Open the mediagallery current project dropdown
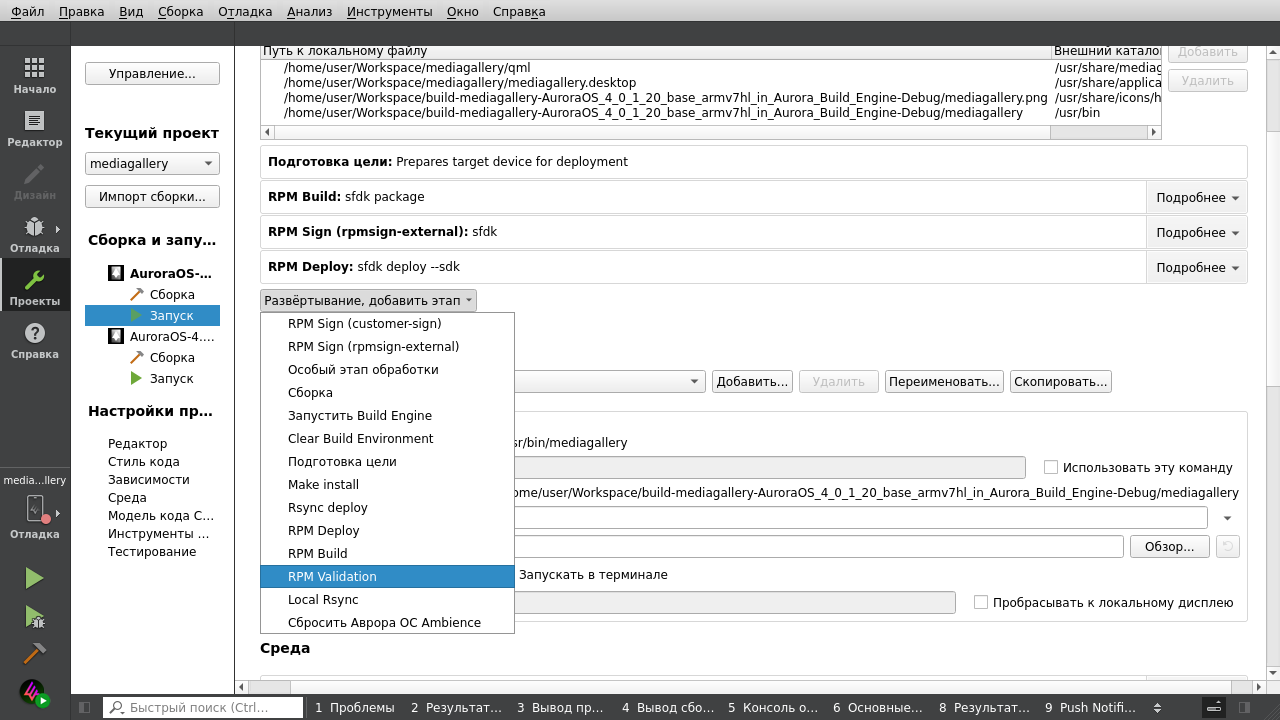The height and width of the screenshot is (720, 1280). pyautogui.click(x=152, y=163)
